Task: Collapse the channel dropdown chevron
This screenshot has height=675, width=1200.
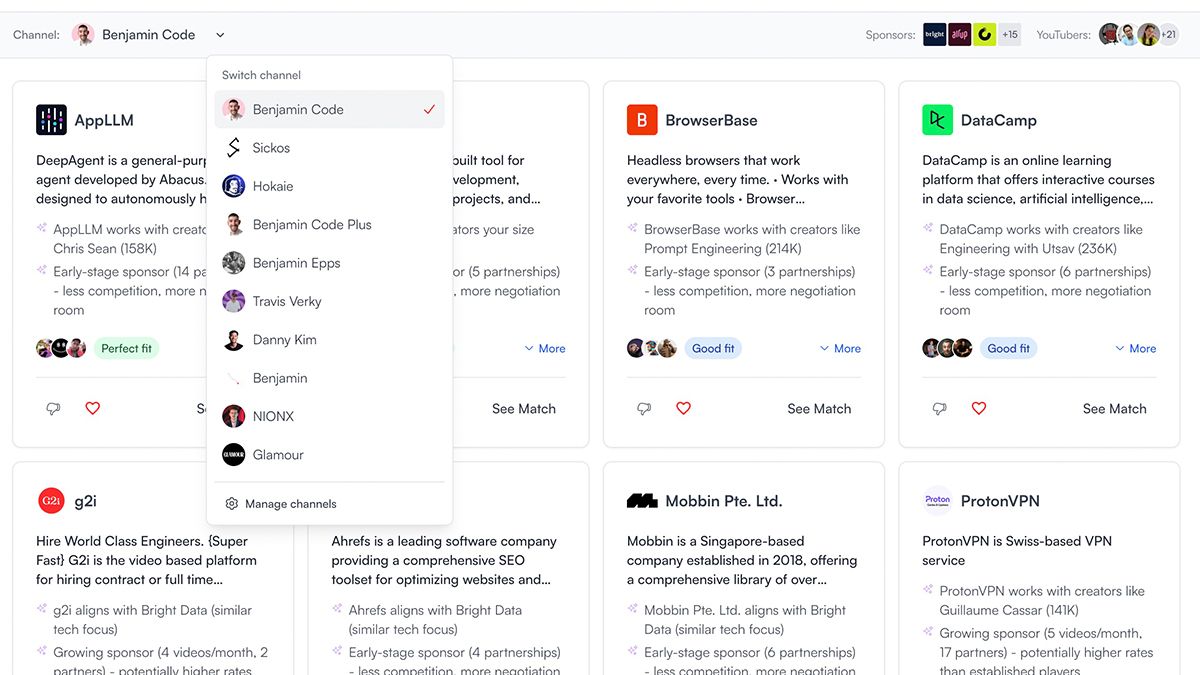Action: pyautogui.click(x=220, y=35)
